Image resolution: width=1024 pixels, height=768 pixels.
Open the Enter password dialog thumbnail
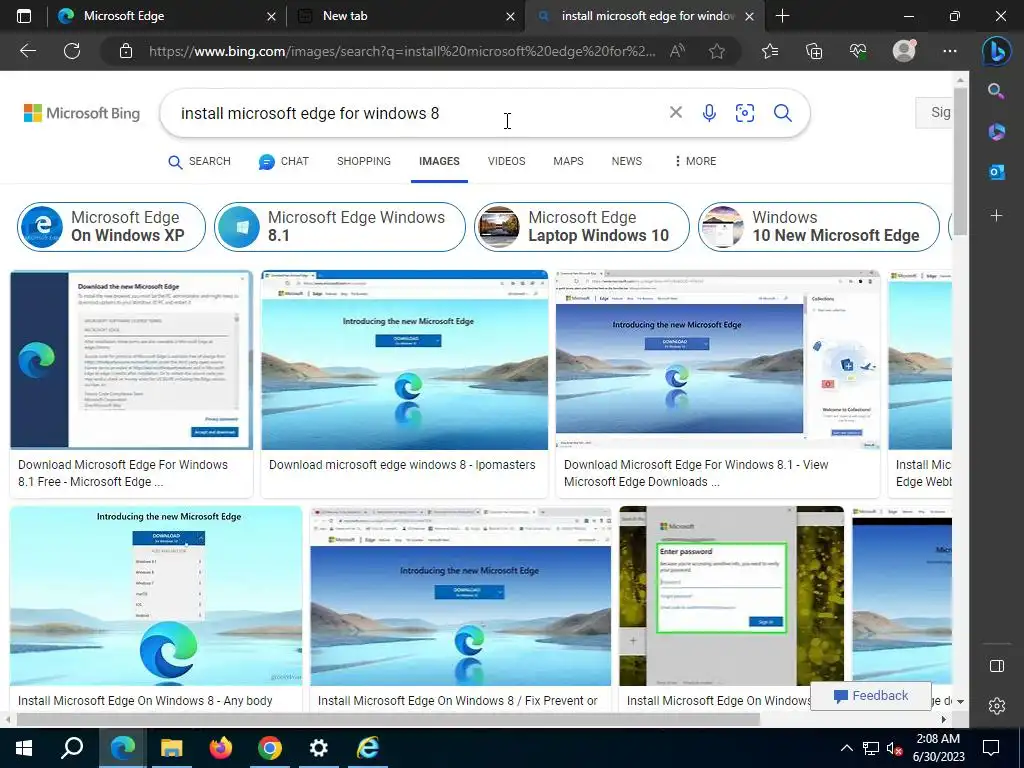(x=731, y=596)
